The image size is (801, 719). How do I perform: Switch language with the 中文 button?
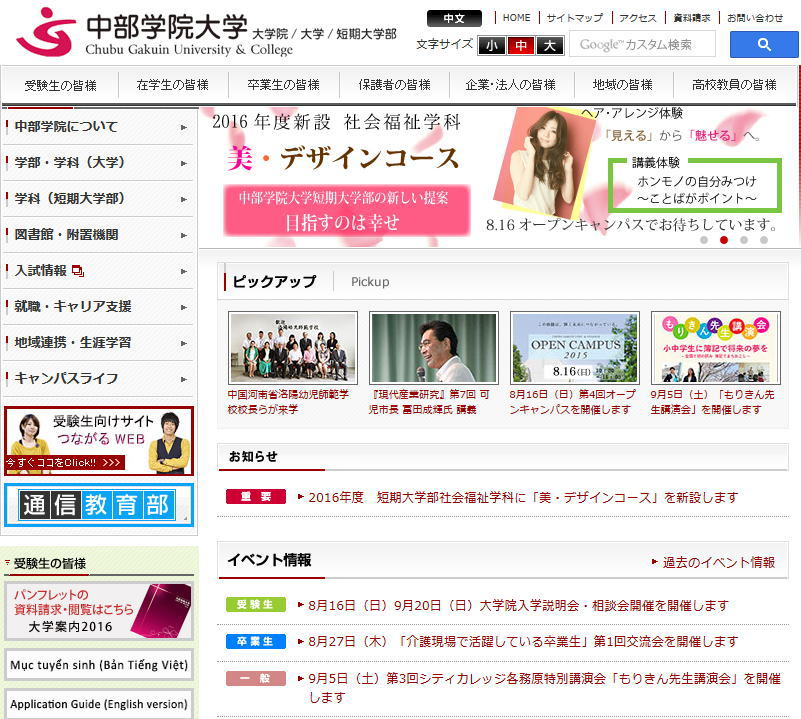(454, 18)
